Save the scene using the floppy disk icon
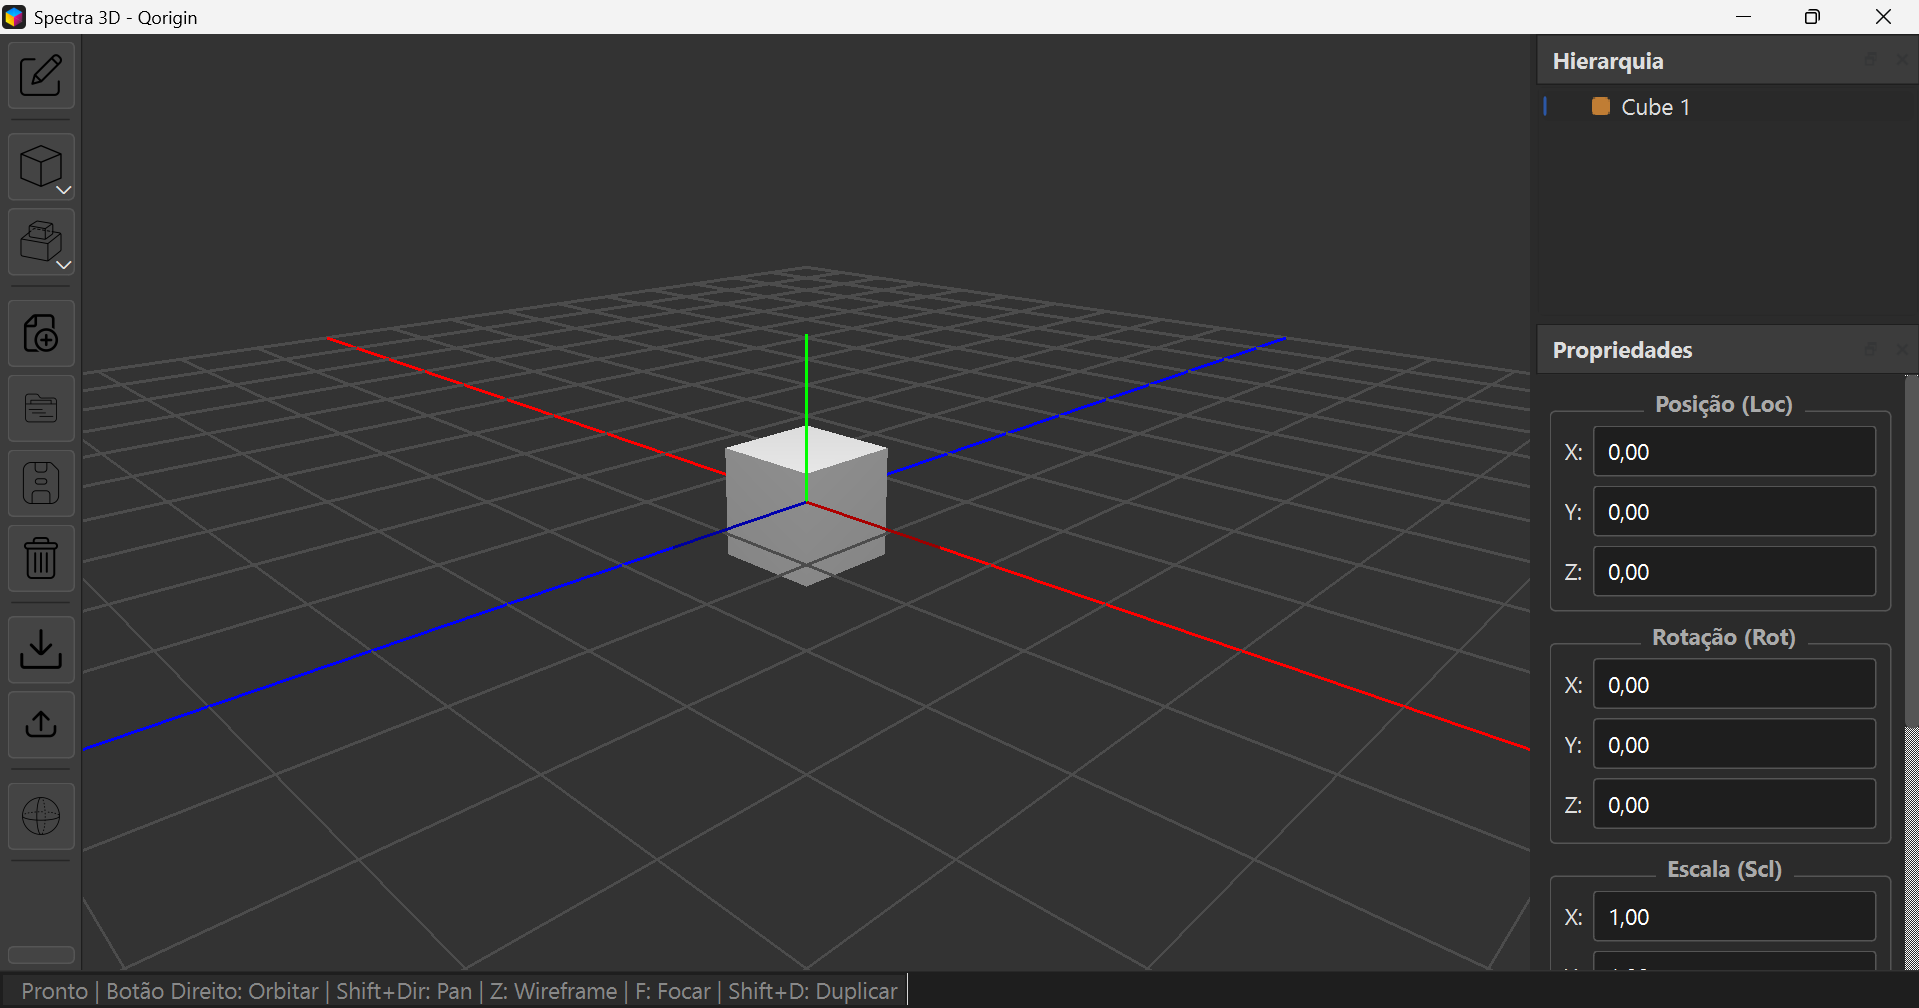 coord(41,483)
